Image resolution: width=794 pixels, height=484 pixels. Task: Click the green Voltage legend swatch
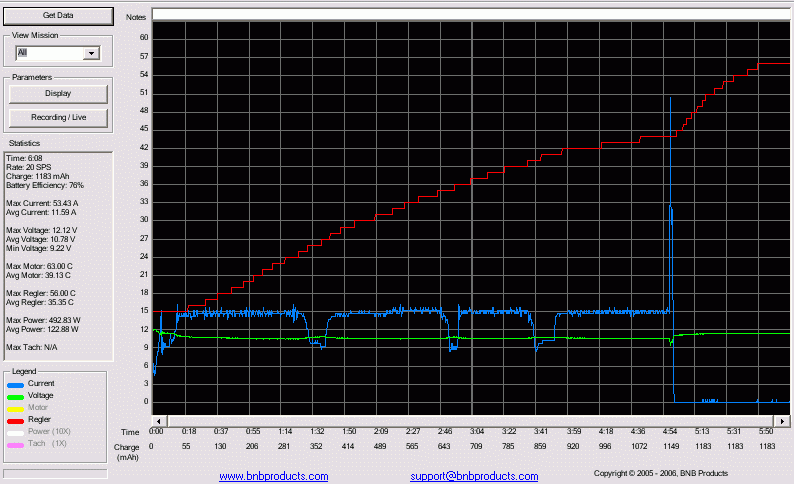coord(16,395)
